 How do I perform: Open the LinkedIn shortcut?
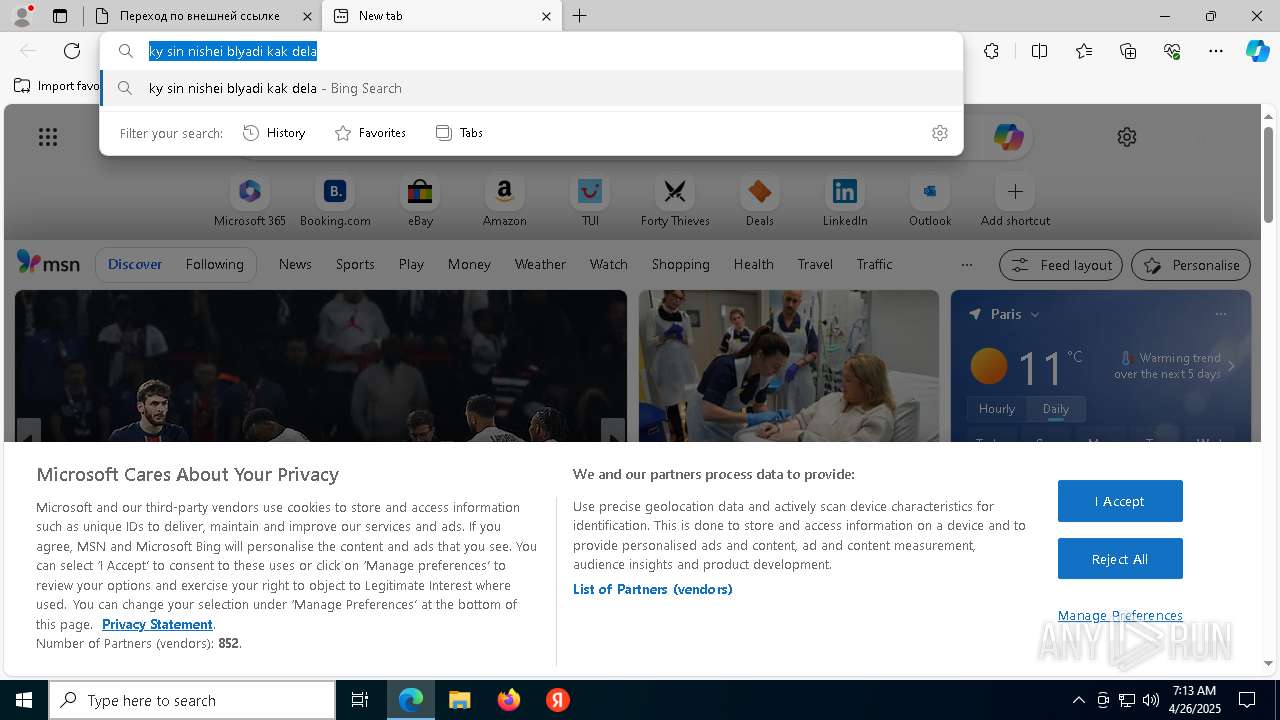[x=845, y=200]
